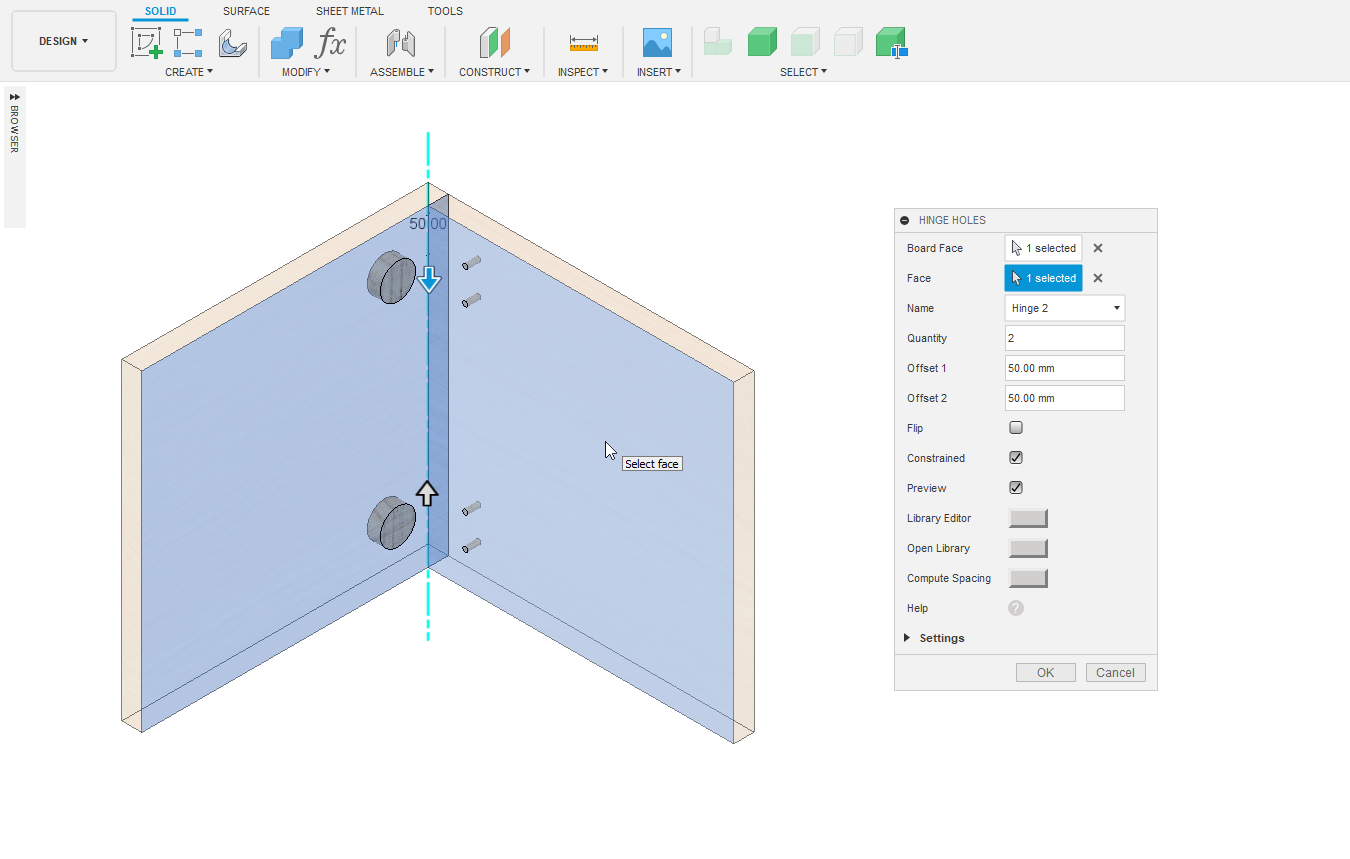
Task: Clear the Board Face selection
Action: tap(1098, 248)
